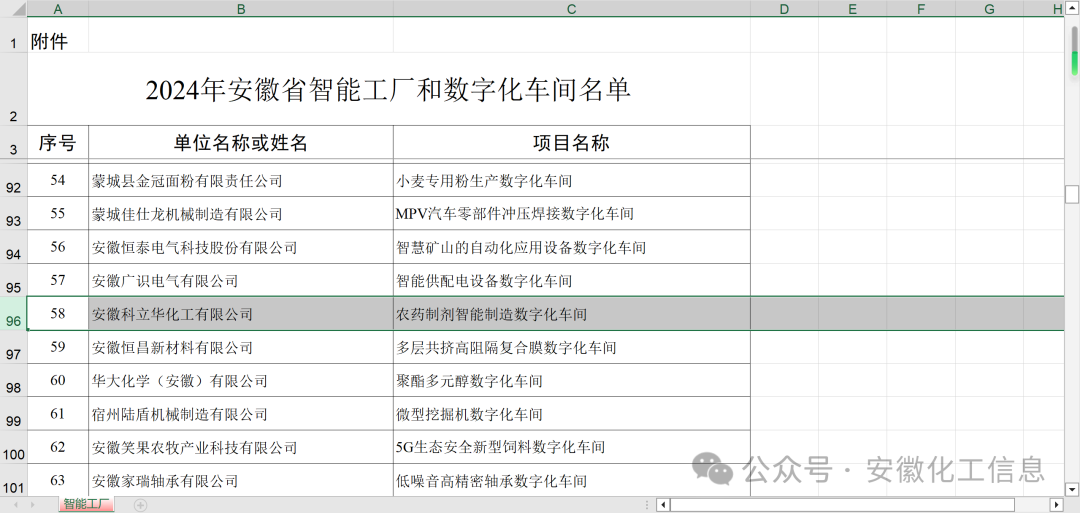
Task: Select row 93 header
Action: [x=14, y=214]
